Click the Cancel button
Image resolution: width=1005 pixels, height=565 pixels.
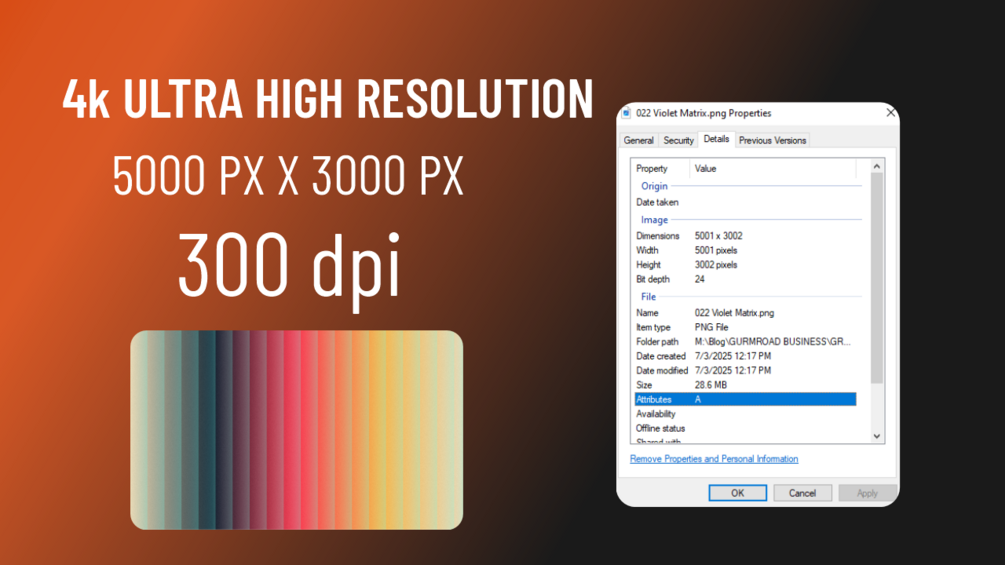tap(802, 493)
